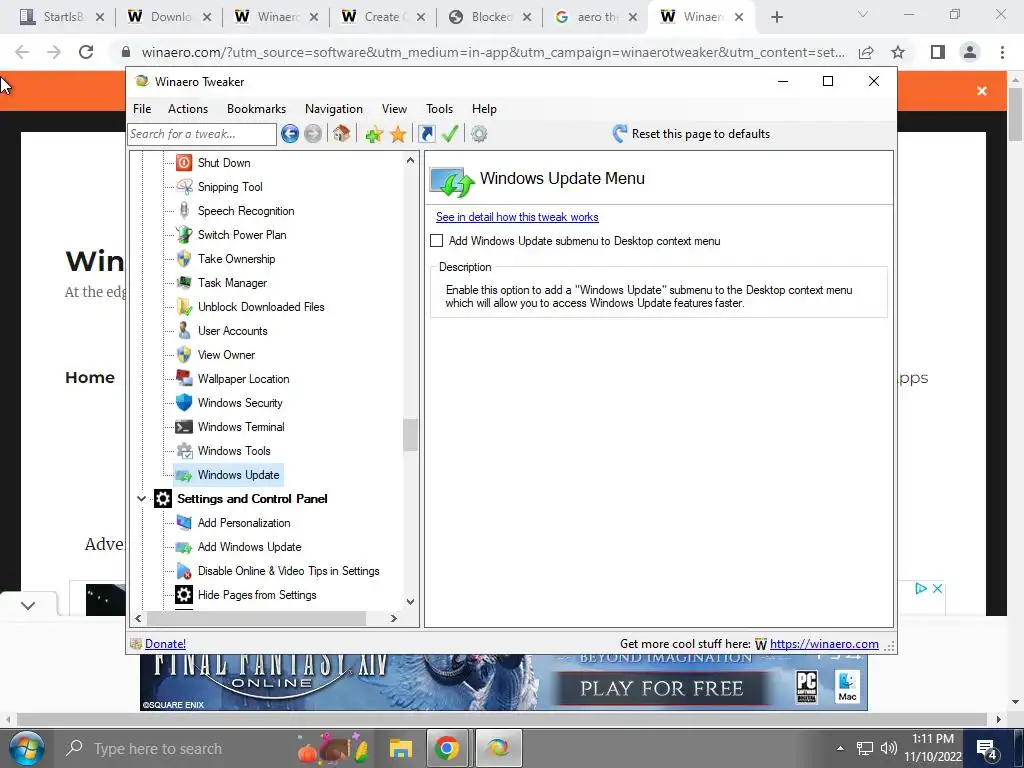1024x768 pixels.
Task: Collapse Settings and Control Panel tree node
Action: tap(141, 498)
